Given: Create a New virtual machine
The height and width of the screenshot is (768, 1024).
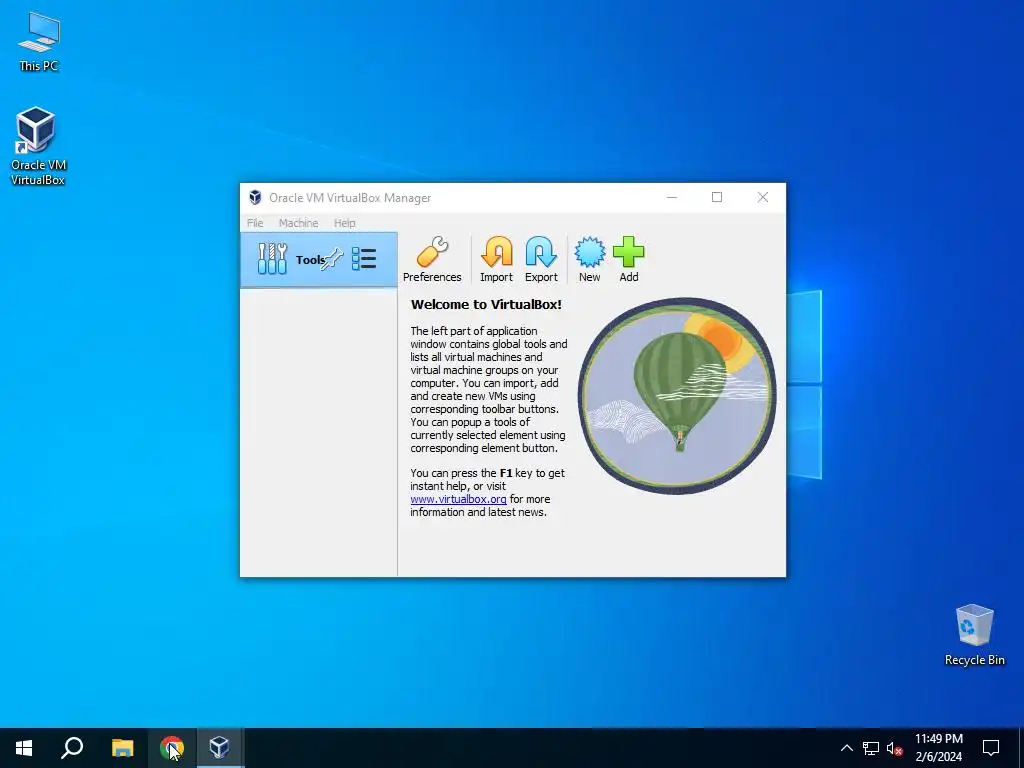Looking at the screenshot, I should coord(589,259).
